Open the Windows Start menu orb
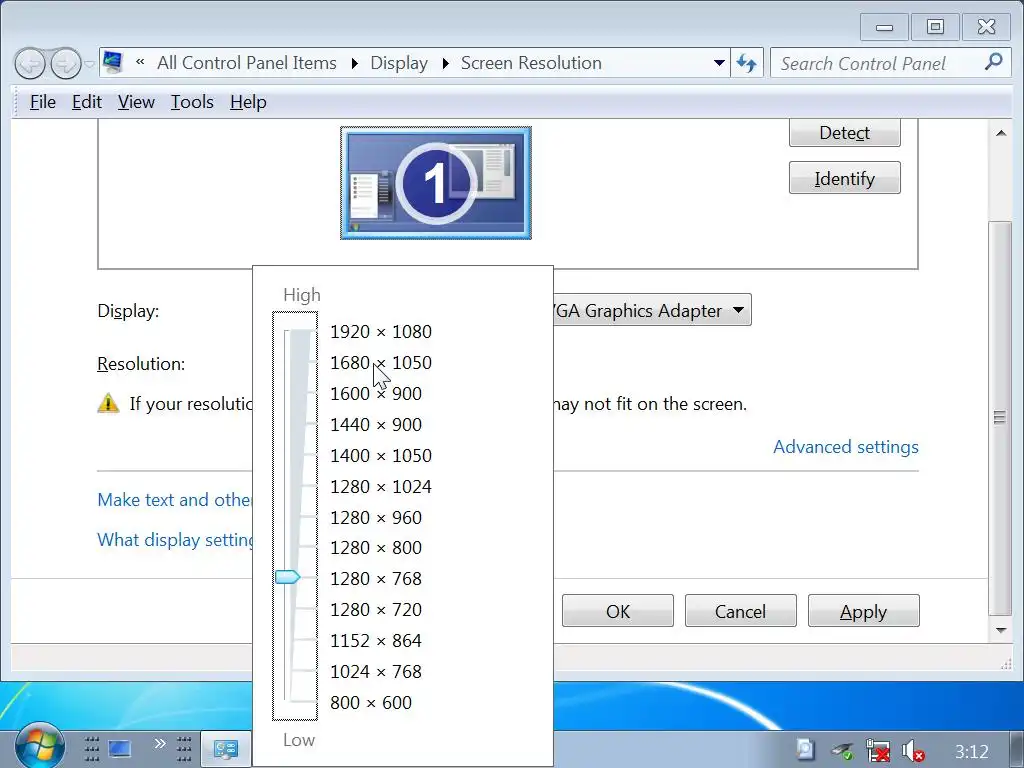The image size is (1024, 768). click(x=39, y=746)
